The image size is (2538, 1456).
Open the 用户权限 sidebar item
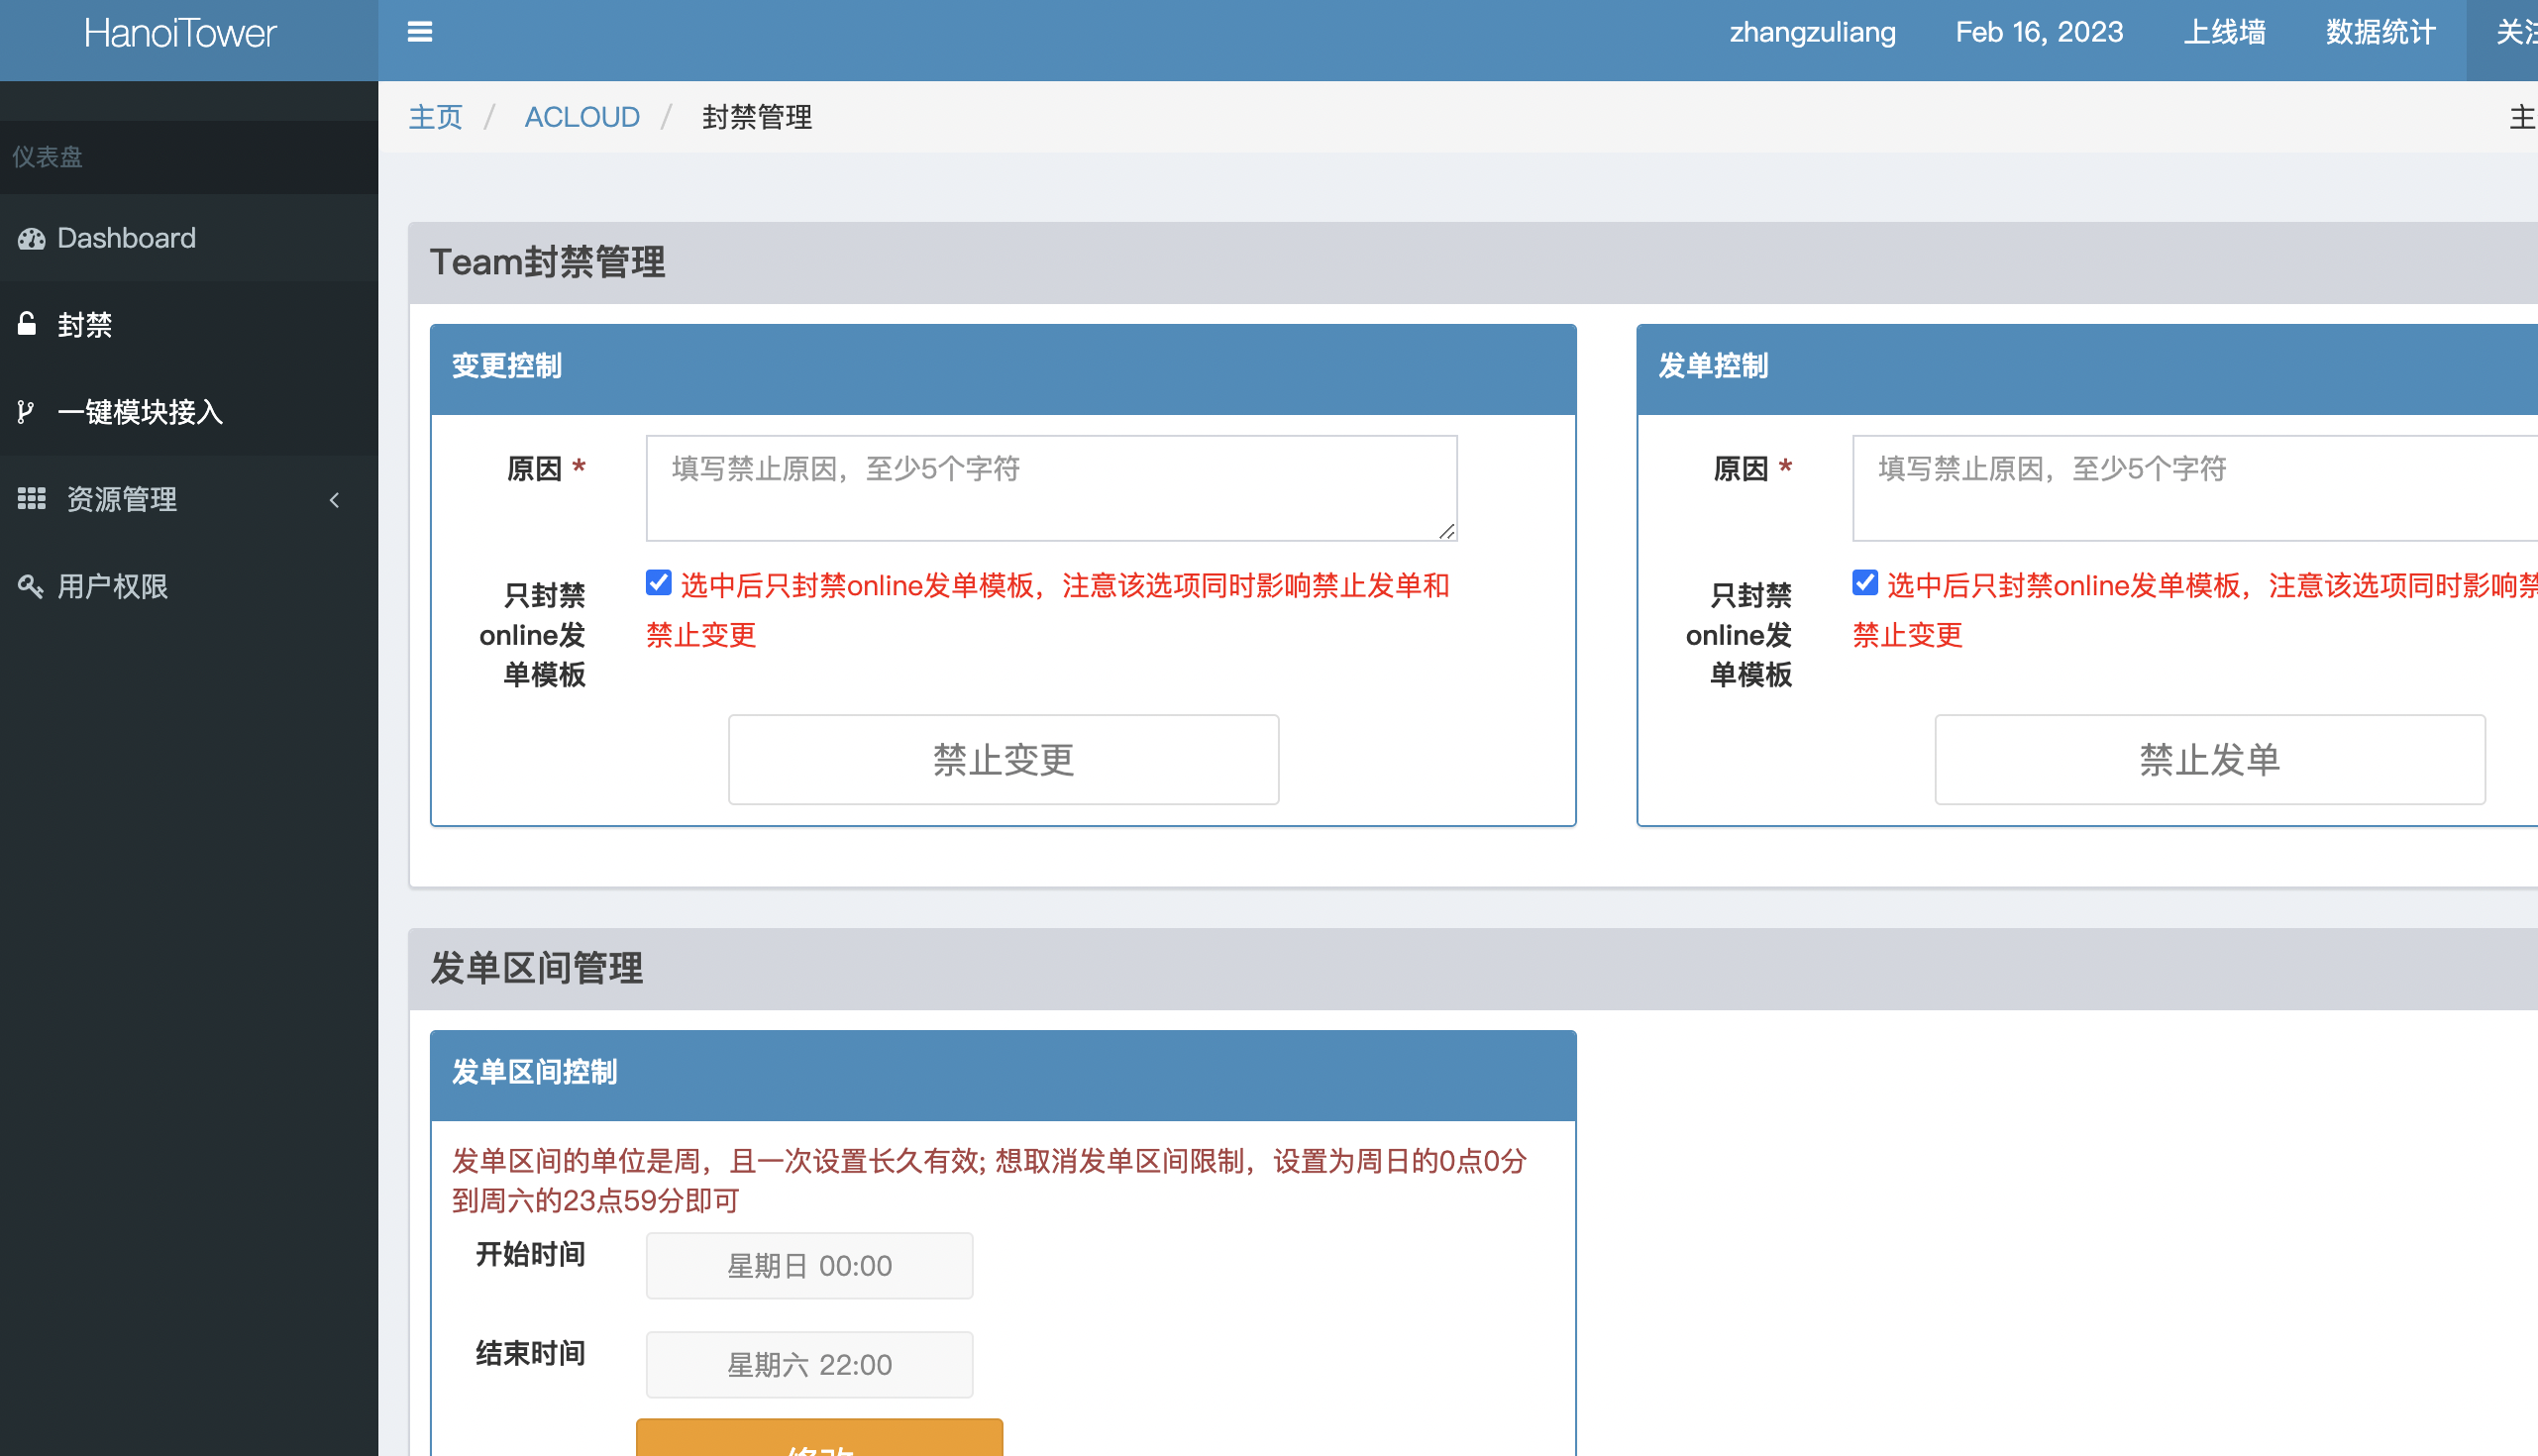(x=189, y=586)
